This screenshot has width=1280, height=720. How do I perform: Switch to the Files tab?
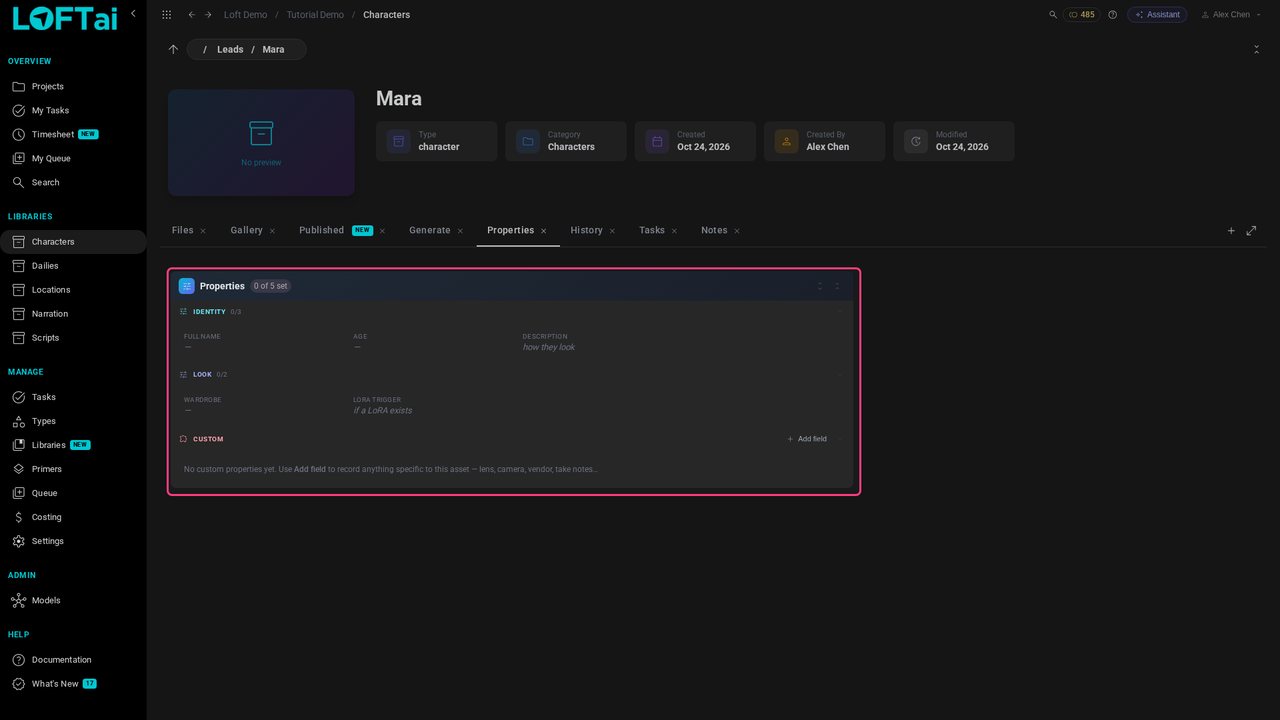coord(183,231)
